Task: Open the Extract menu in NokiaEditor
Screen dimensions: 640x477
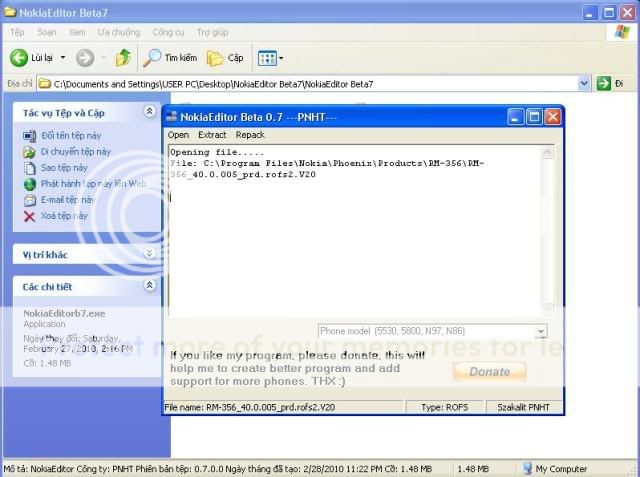Action: 212,134
